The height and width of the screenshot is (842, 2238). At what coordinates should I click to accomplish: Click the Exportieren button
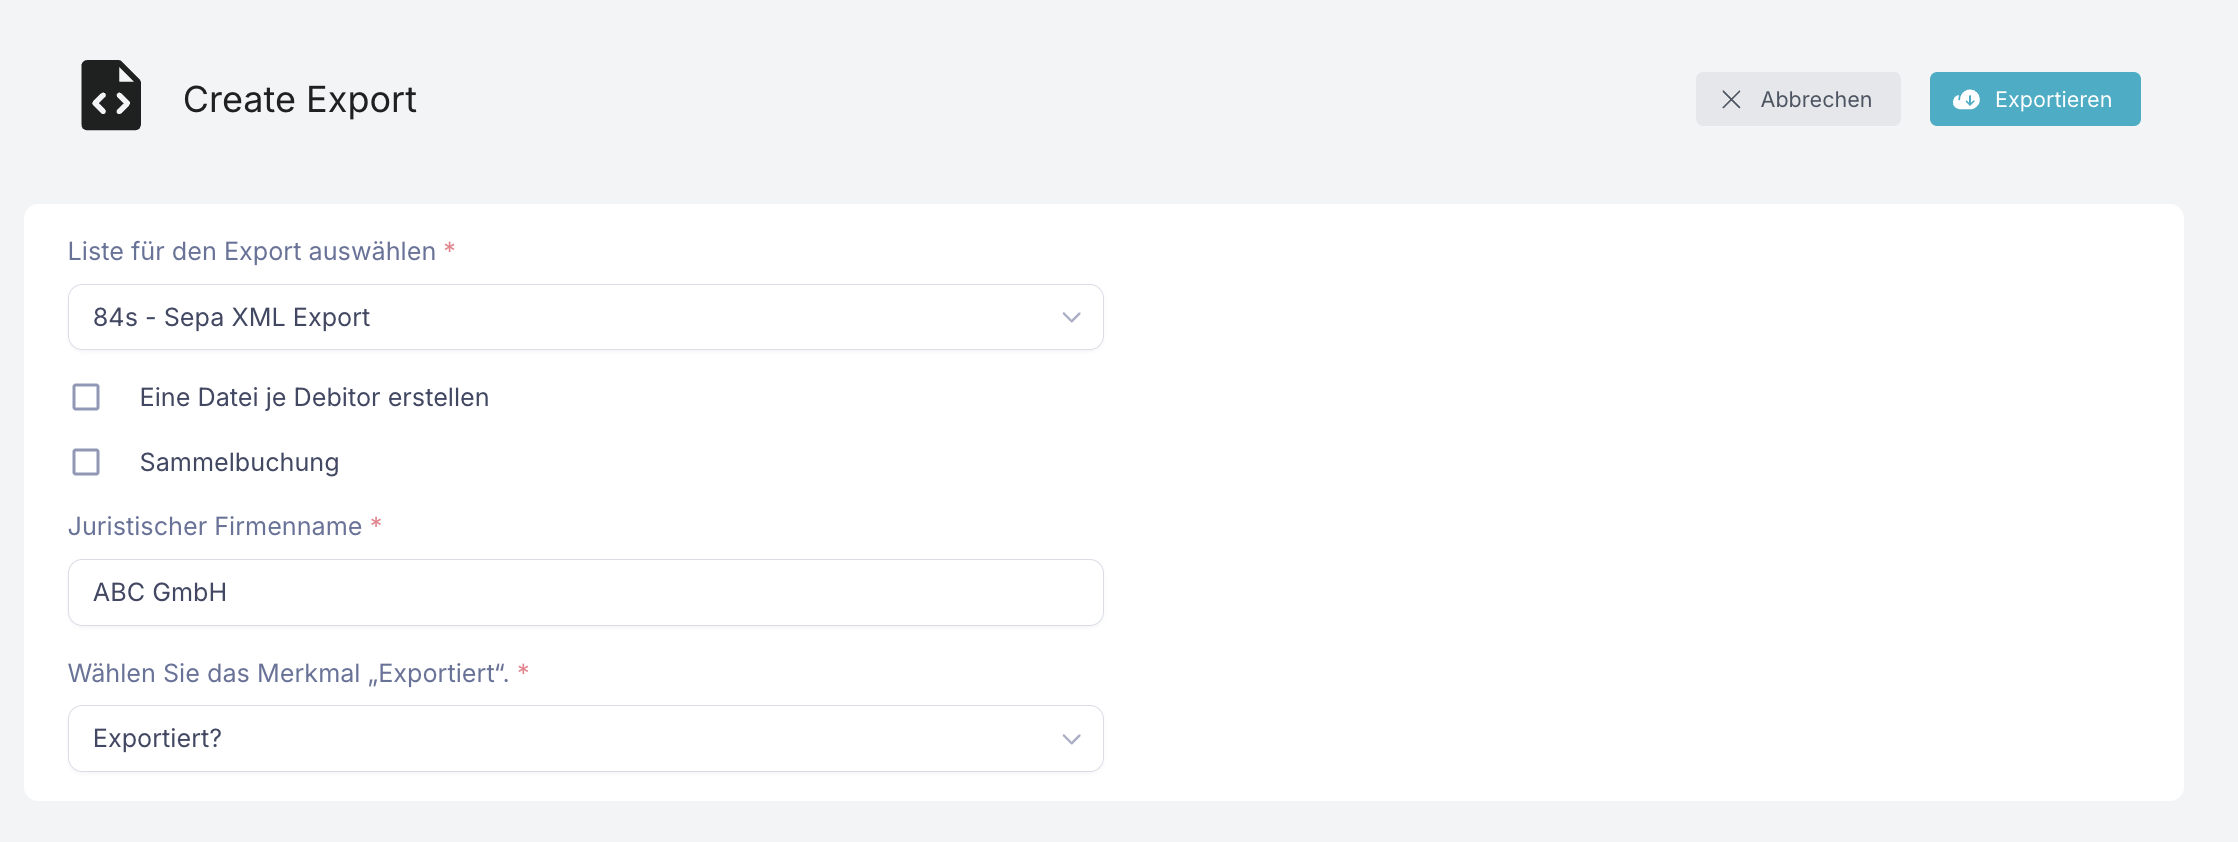[2034, 99]
